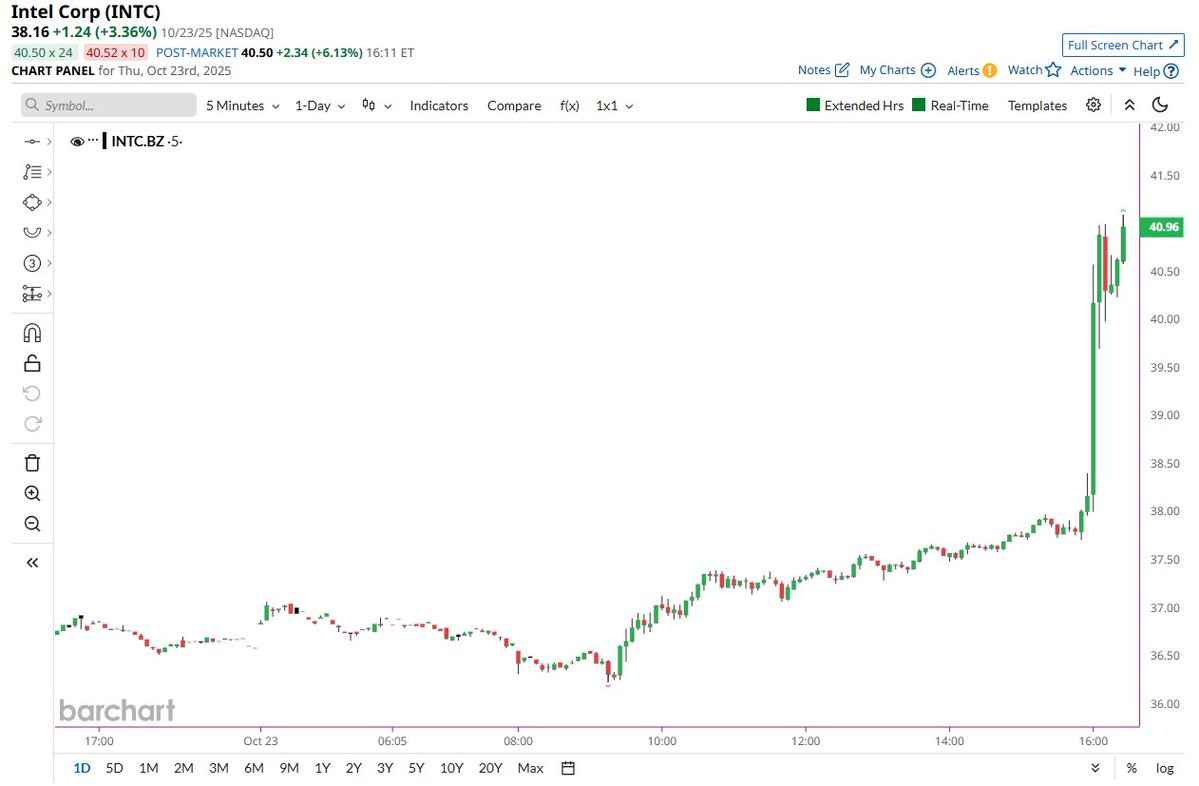Switch to dark mode moon icon
1199x786 pixels.
(1160, 105)
